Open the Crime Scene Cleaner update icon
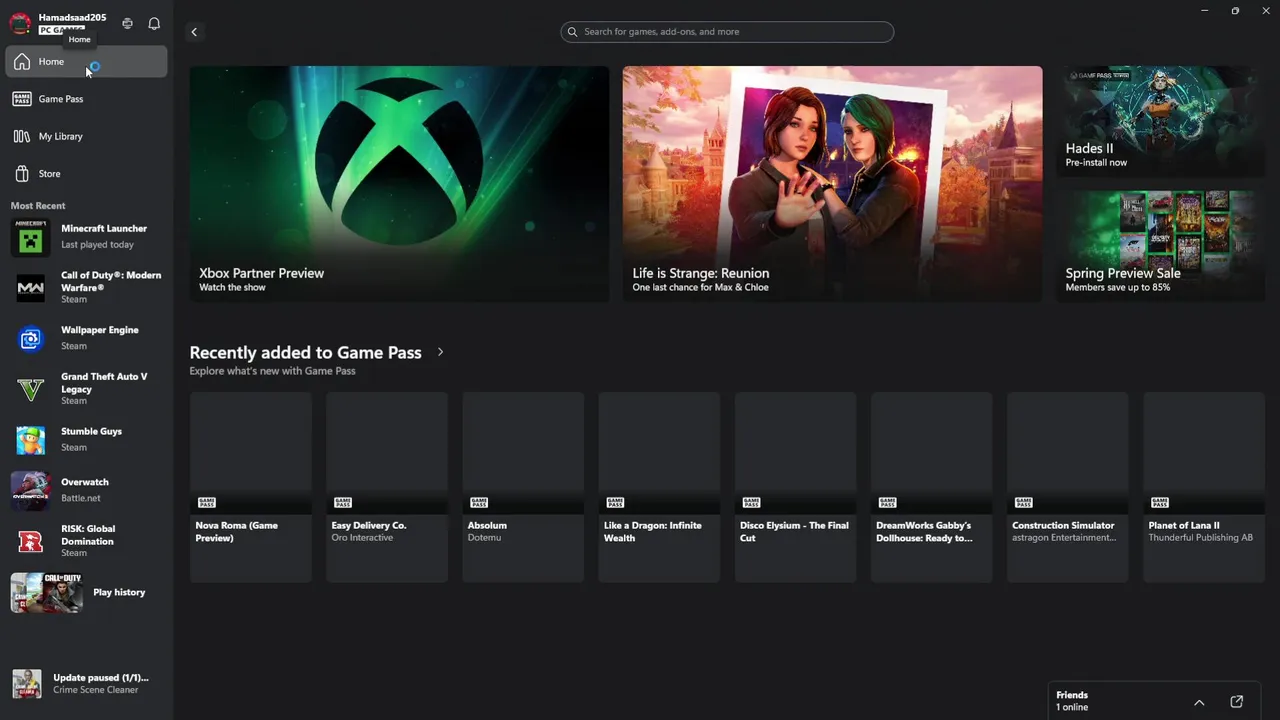 27,683
